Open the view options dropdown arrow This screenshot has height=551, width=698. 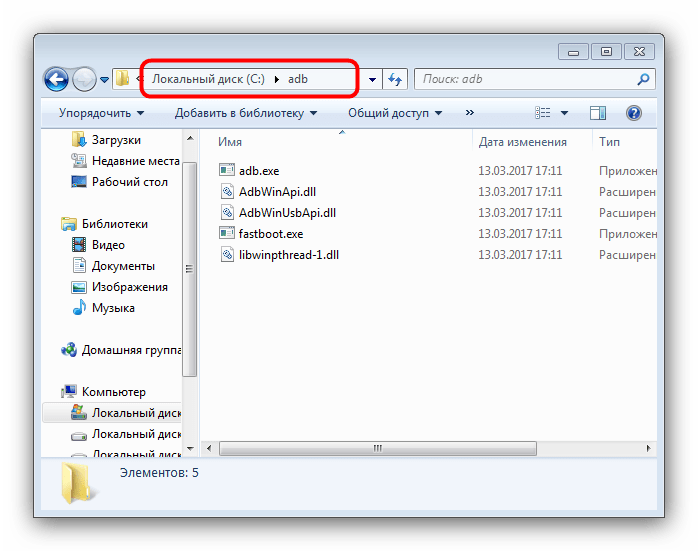pyautogui.click(x=564, y=113)
